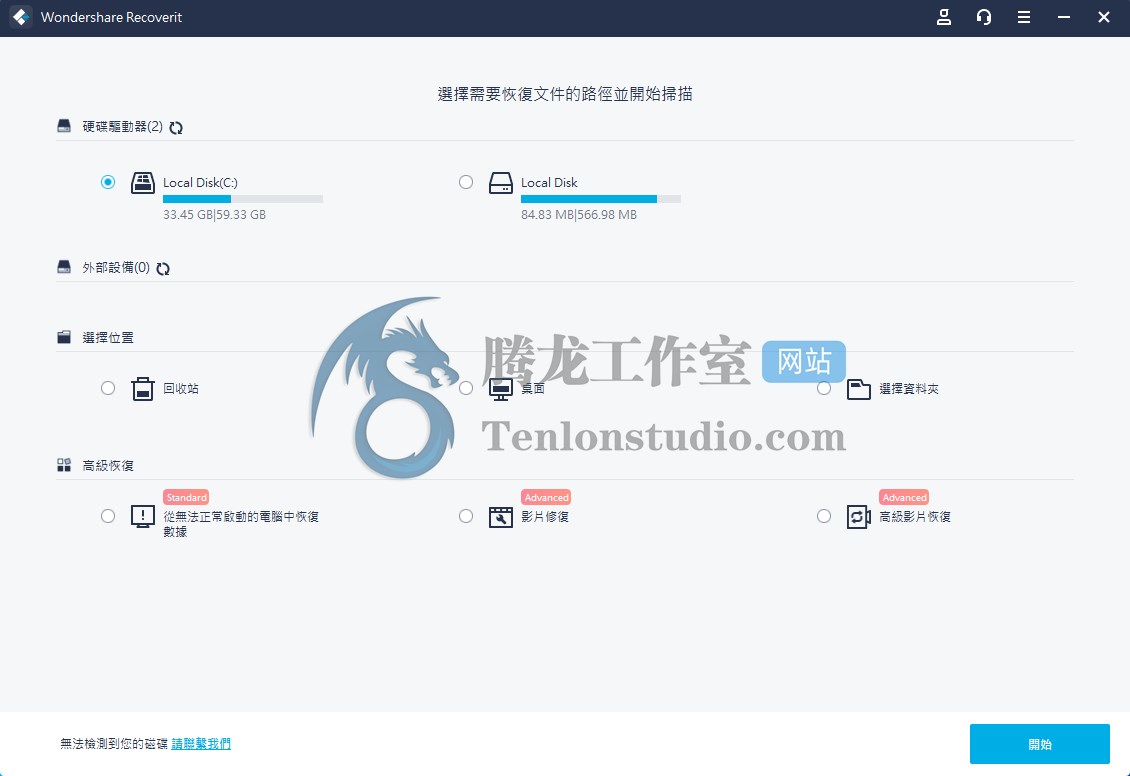Click the 外部設備(0) section heading
1130x776 pixels.
(116, 268)
